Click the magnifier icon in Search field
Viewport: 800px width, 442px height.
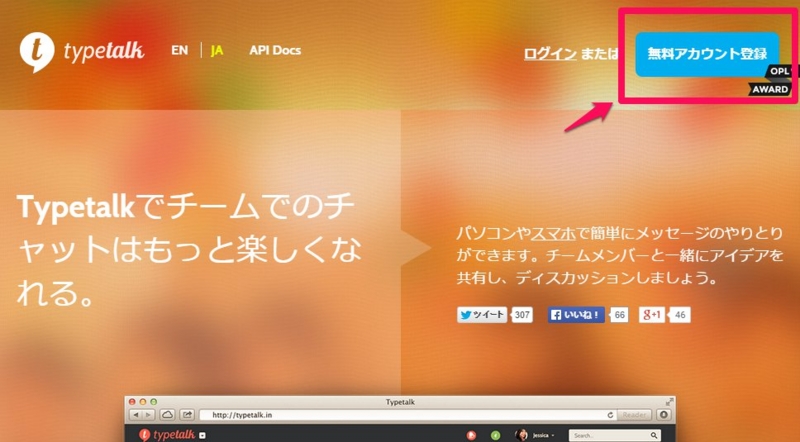click(x=654, y=435)
